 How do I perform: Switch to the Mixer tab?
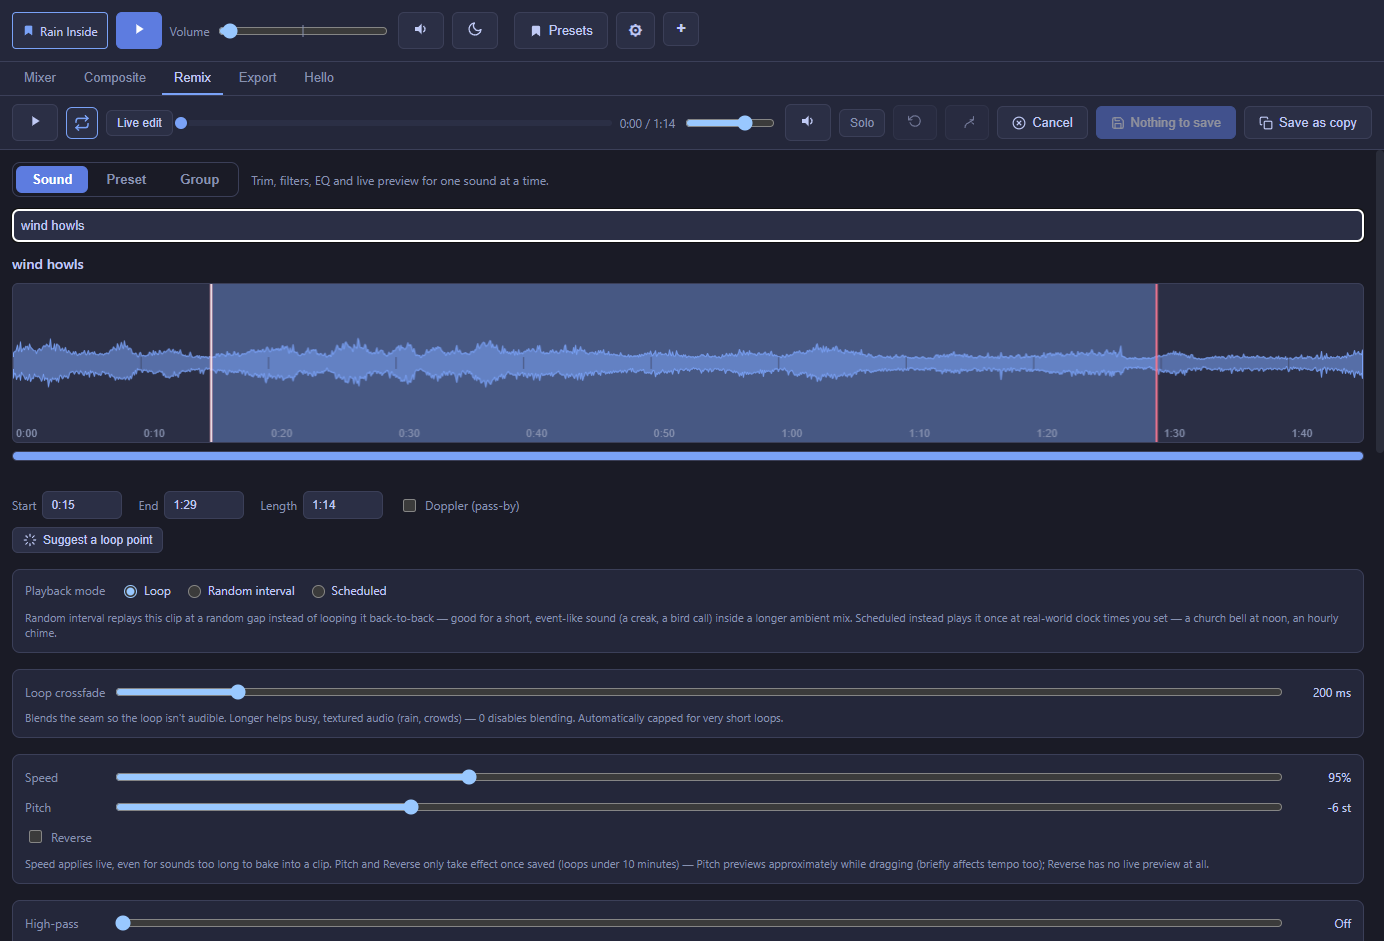[x=40, y=77]
